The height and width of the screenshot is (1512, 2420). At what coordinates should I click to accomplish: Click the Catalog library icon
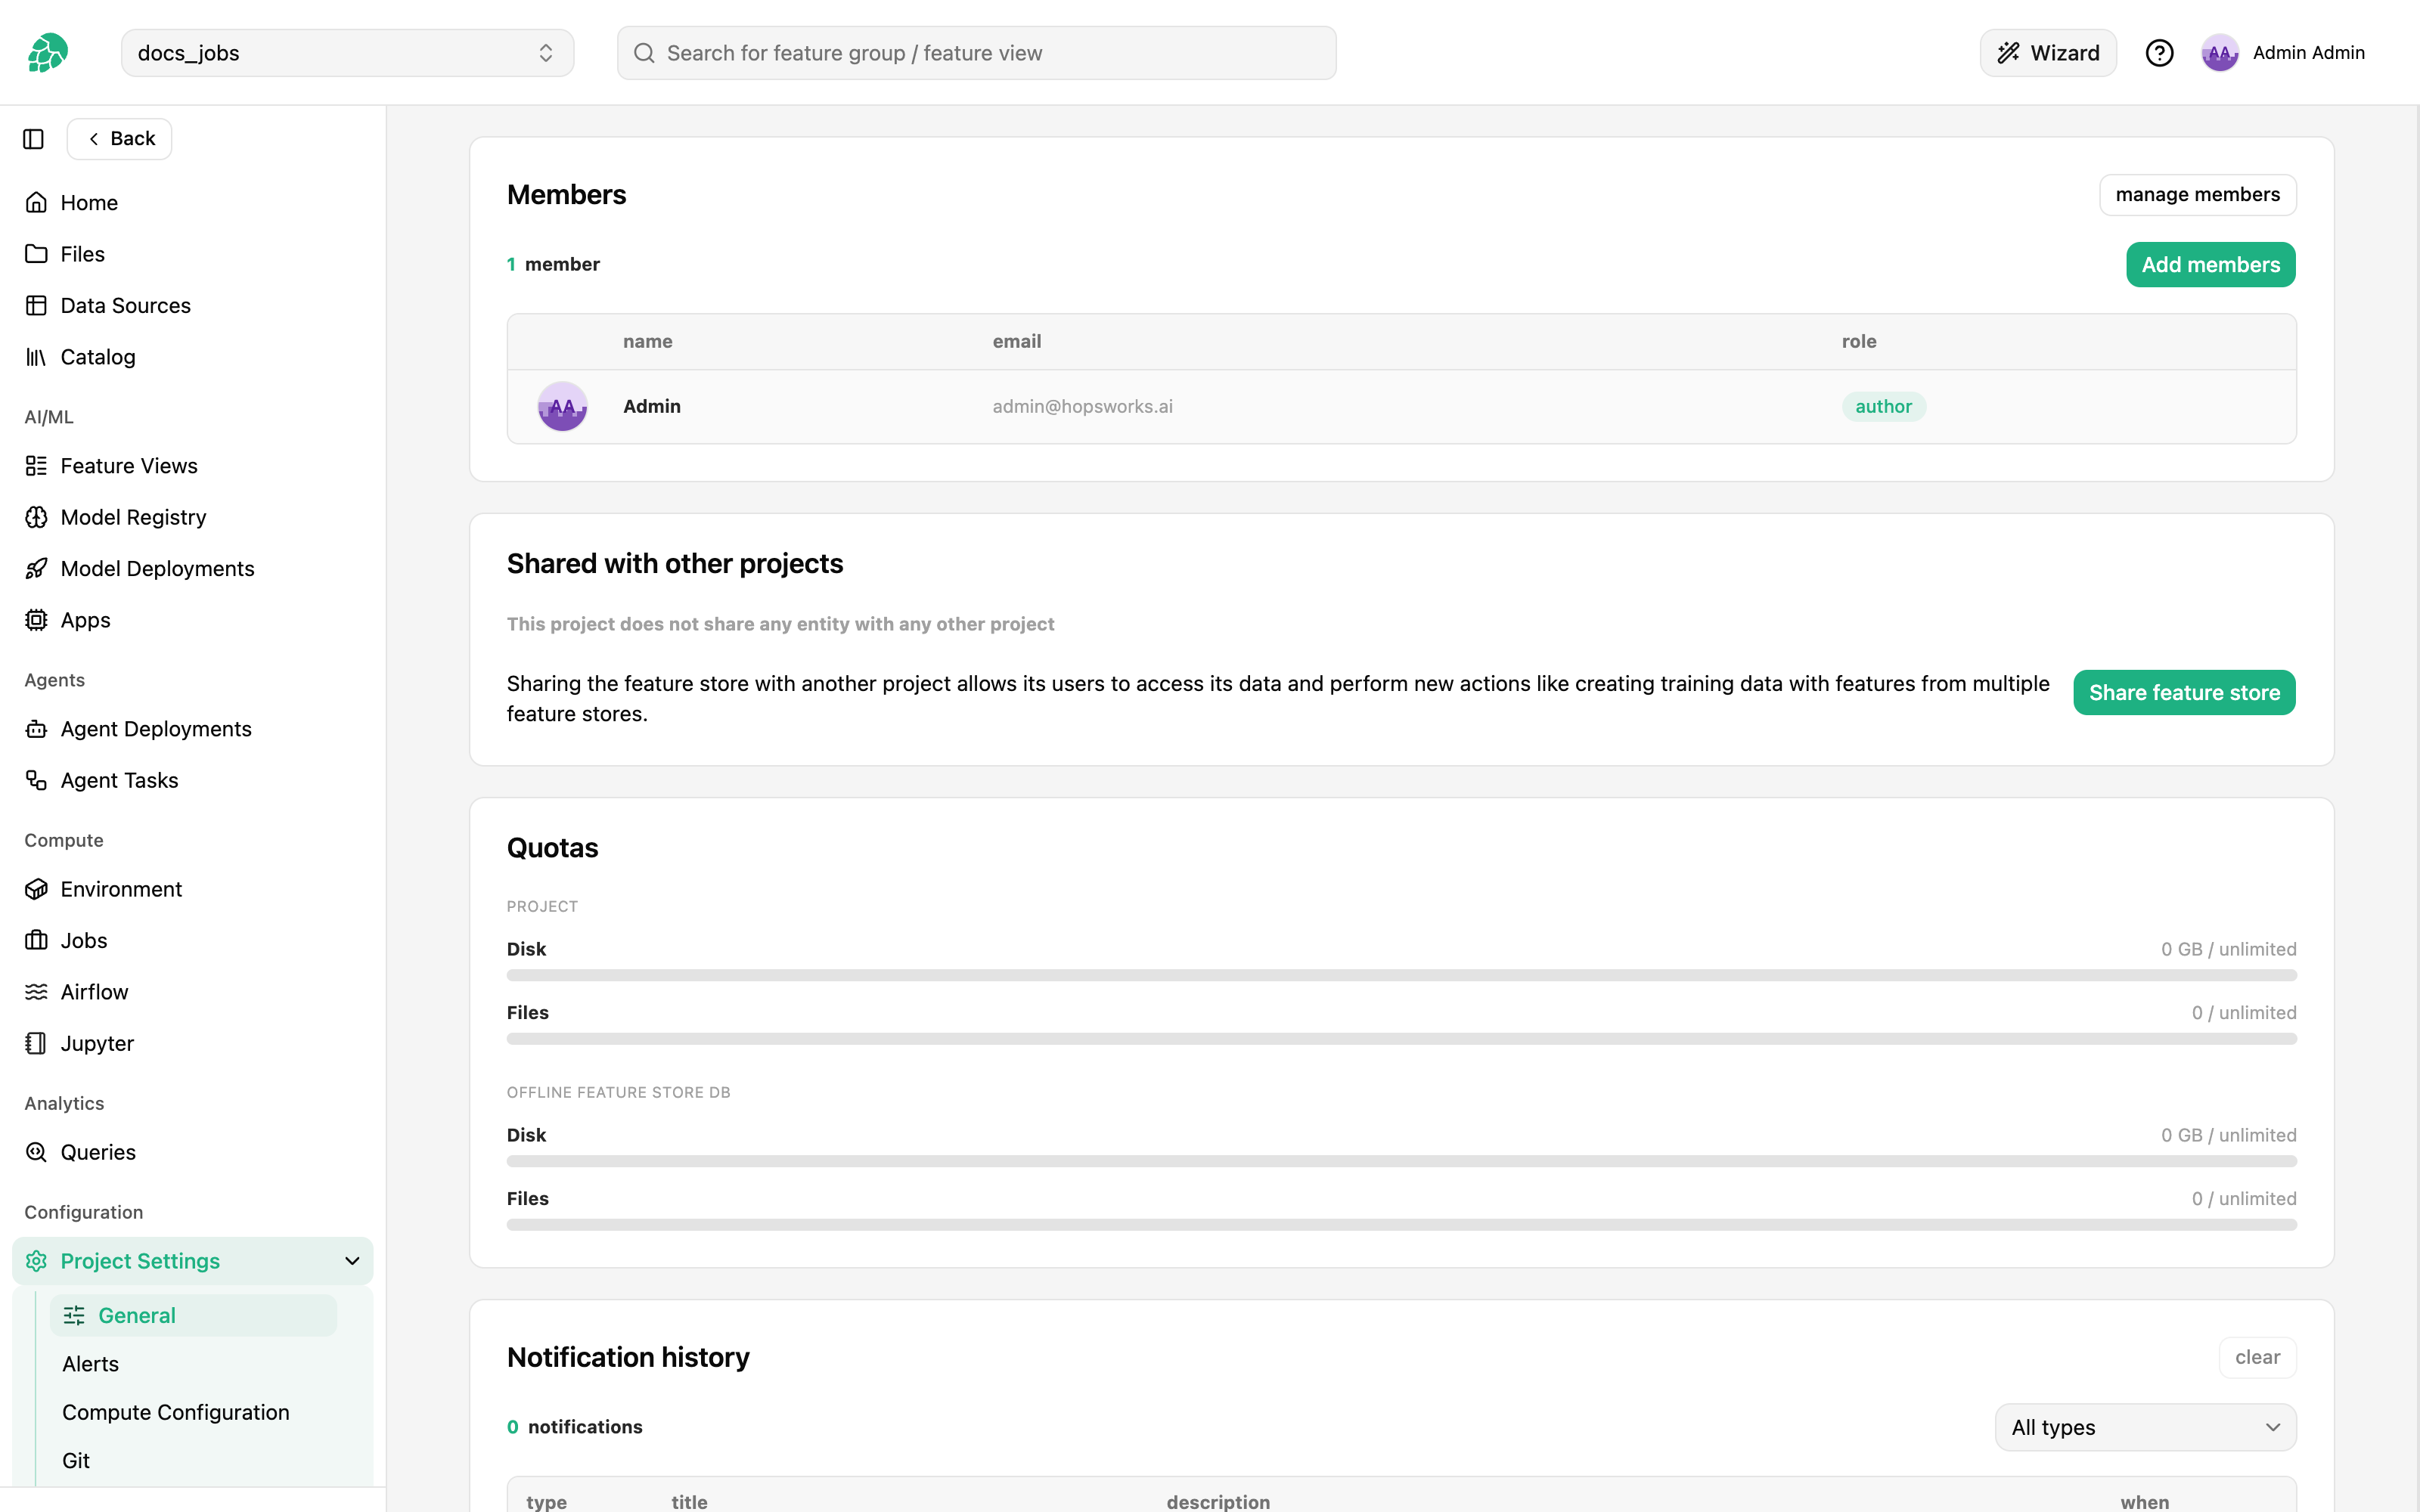point(36,357)
